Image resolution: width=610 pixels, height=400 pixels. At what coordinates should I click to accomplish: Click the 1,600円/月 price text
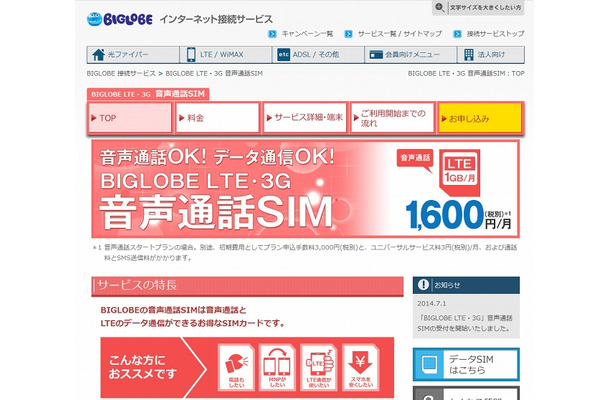(x=458, y=215)
